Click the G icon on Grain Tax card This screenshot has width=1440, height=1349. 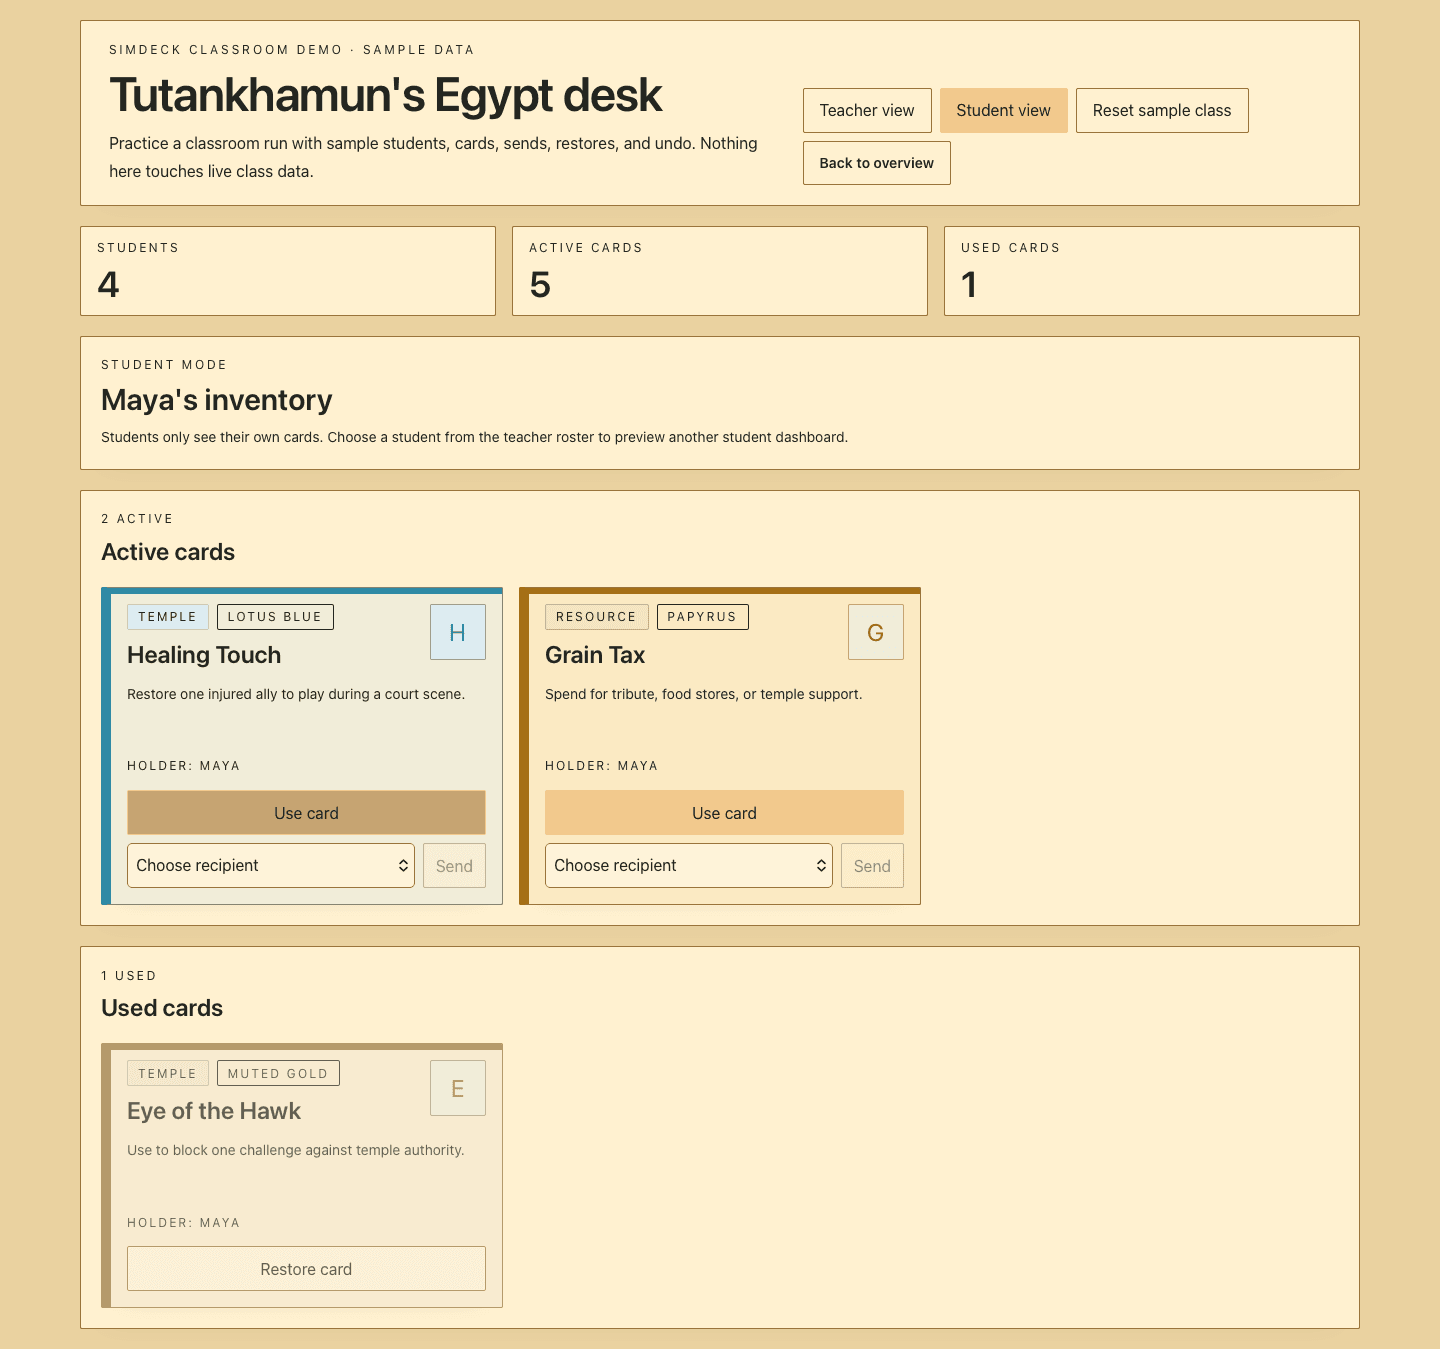(x=876, y=632)
